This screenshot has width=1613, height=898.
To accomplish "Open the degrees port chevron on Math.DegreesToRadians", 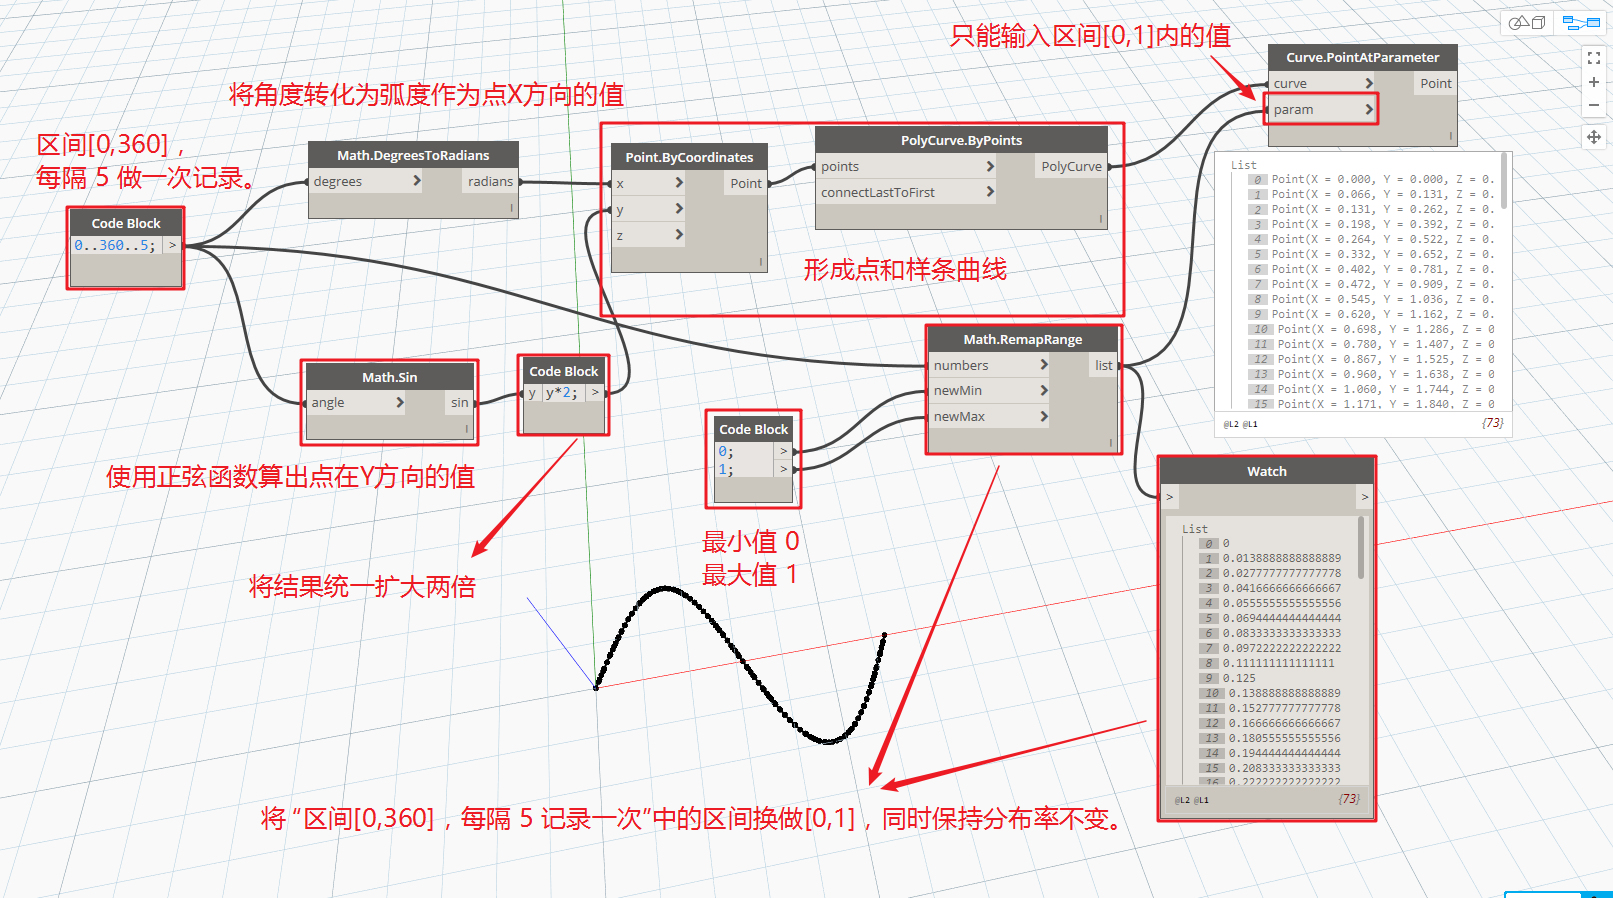I will pyautogui.click(x=417, y=181).
